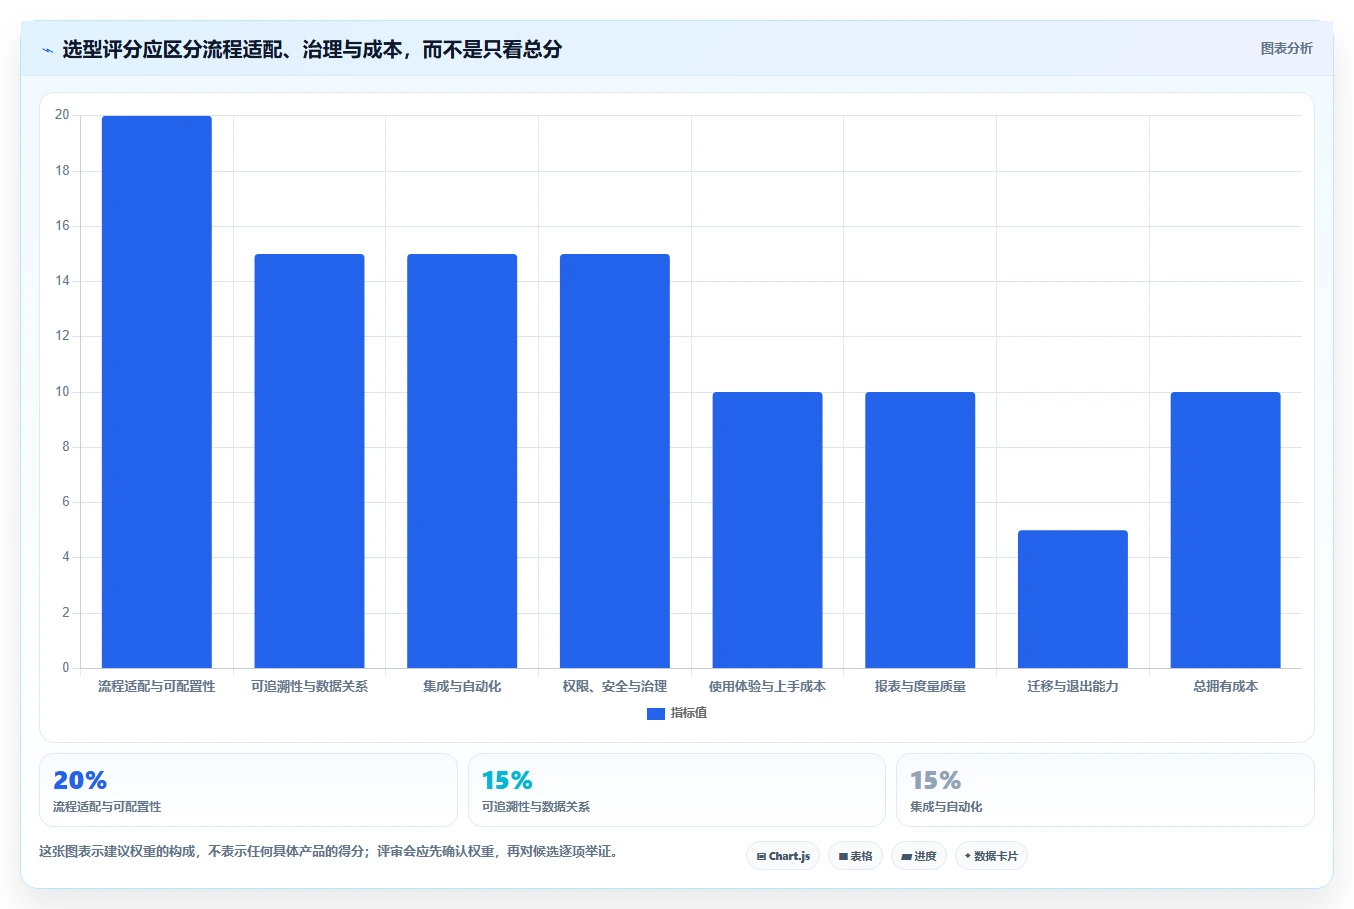The height and width of the screenshot is (909, 1354).
Task: Click the y-axis value 0
Action: coord(66,668)
